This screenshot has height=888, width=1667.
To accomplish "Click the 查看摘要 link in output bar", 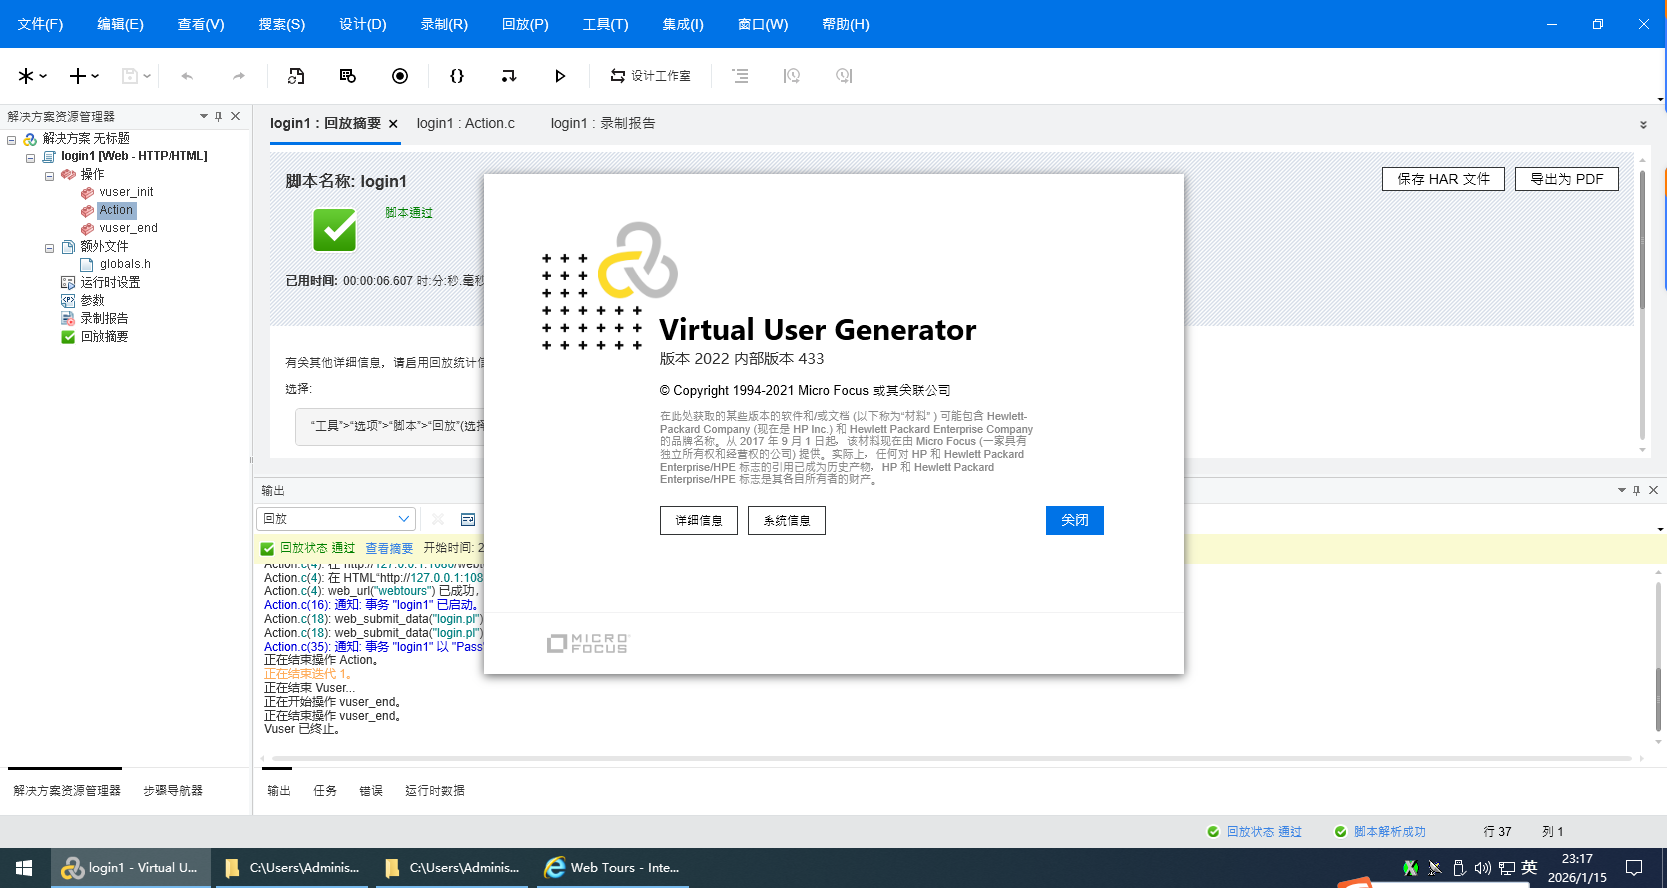I will click(388, 548).
